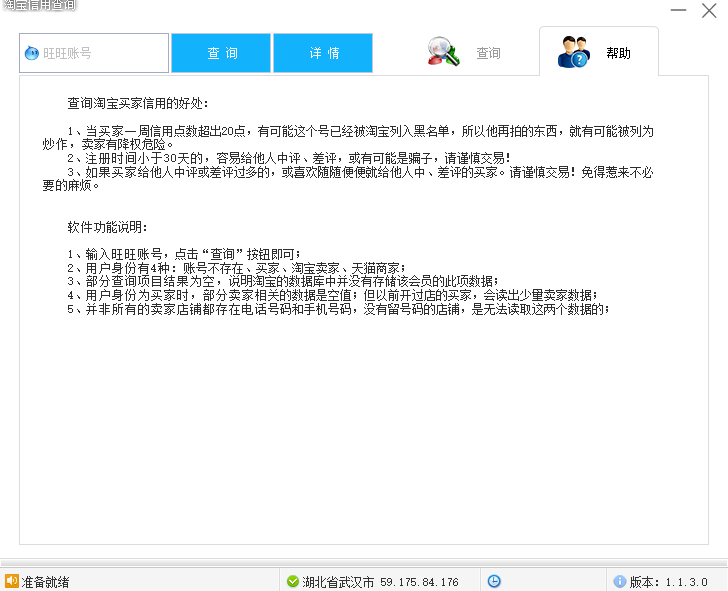Image resolution: width=728 pixels, height=591 pixels.
Task: Click the line about 如果买家给他人中评或差评过多的
Action: click(x=348, y=179)
